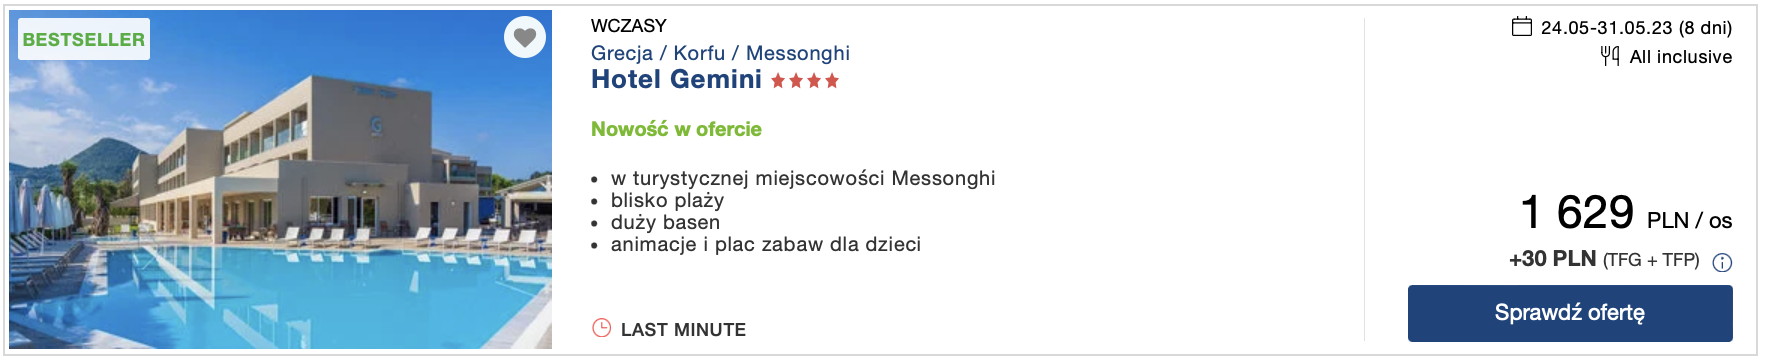This screenshot has width=1768, height=364.
Task: Click the calendar icon beside travel dates
Action: coord(1521,26)
